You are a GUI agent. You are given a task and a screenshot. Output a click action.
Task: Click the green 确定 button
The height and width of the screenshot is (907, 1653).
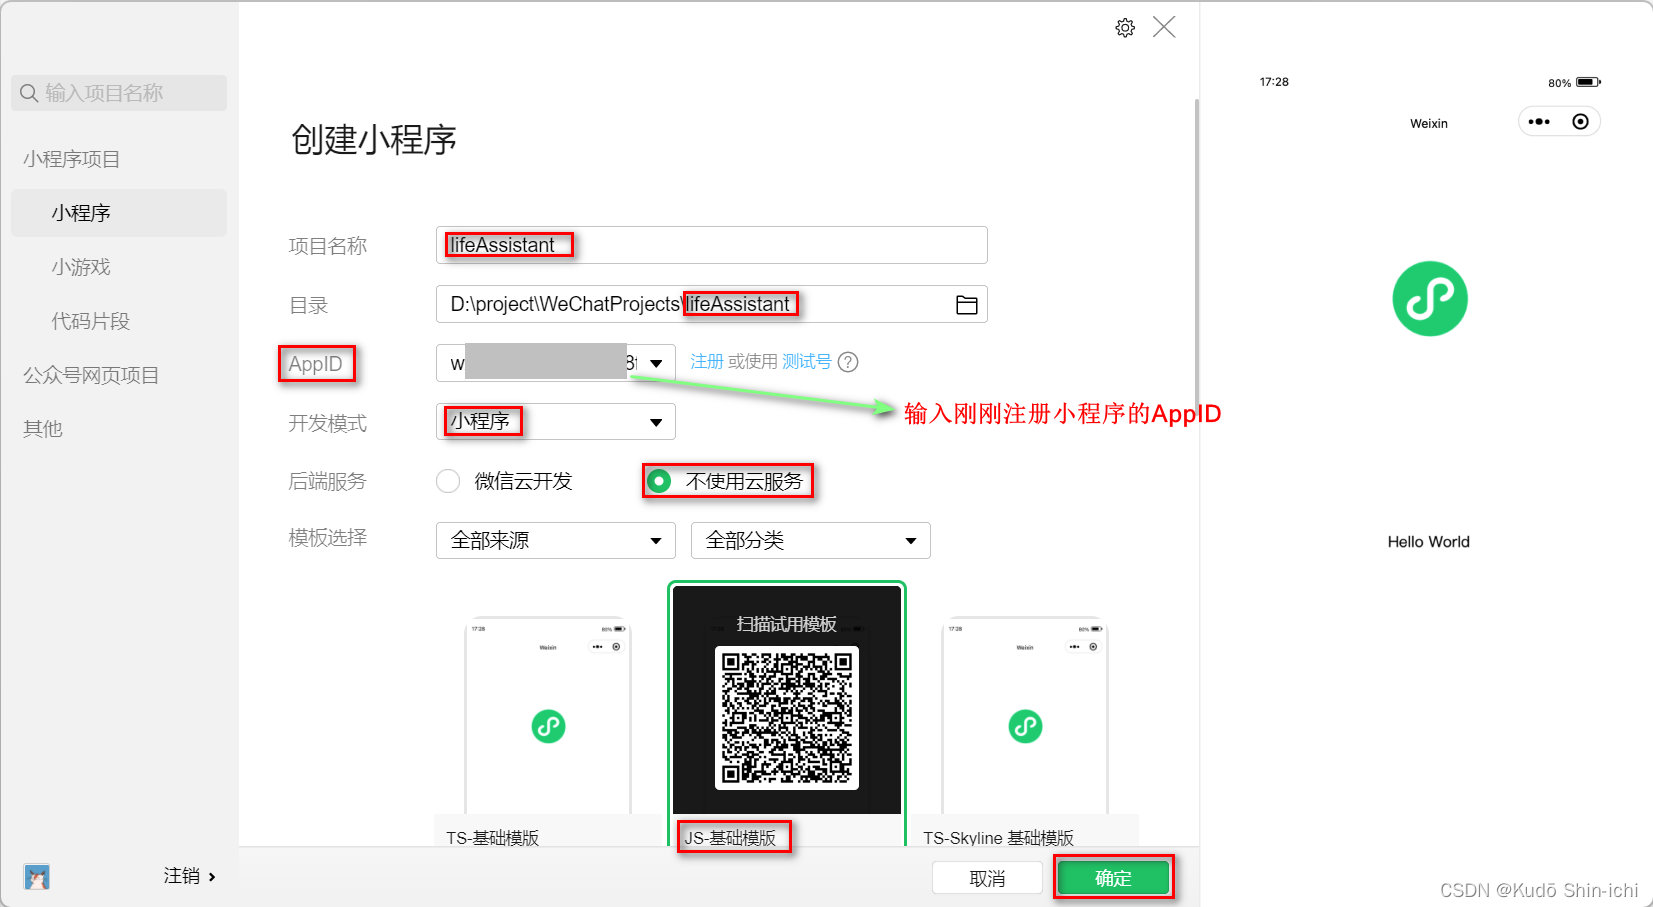[1113, 878]
